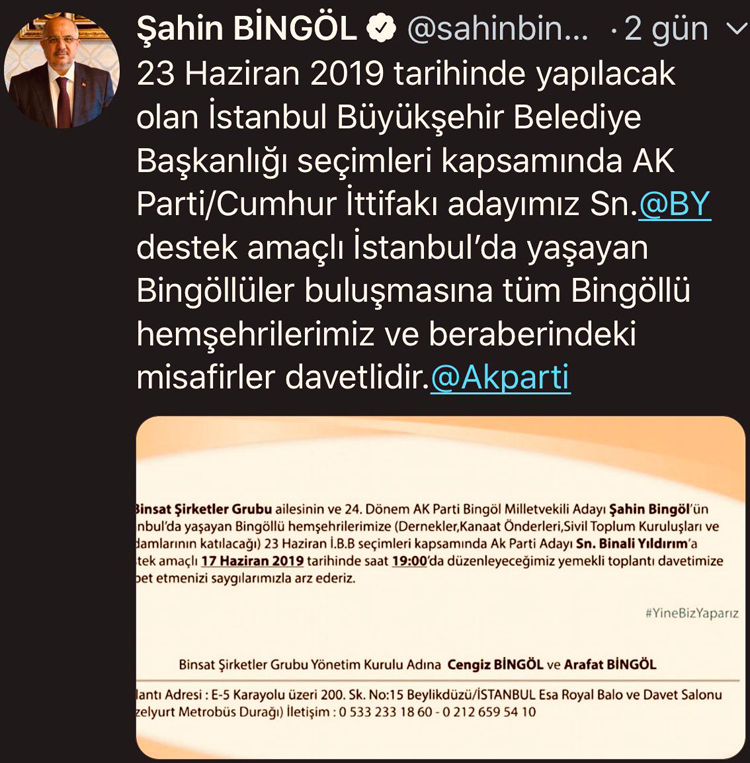Viewport: 750px width, 763px height.
Task: Open Şahin Bingöl's profile photo avatar
Action: [61, 71]
